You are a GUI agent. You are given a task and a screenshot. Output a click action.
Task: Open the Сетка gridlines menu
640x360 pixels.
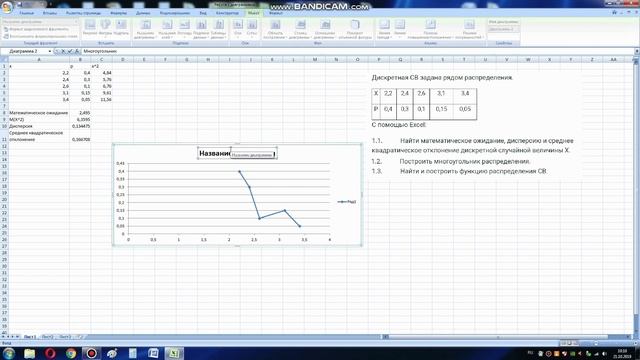[252, 29]
